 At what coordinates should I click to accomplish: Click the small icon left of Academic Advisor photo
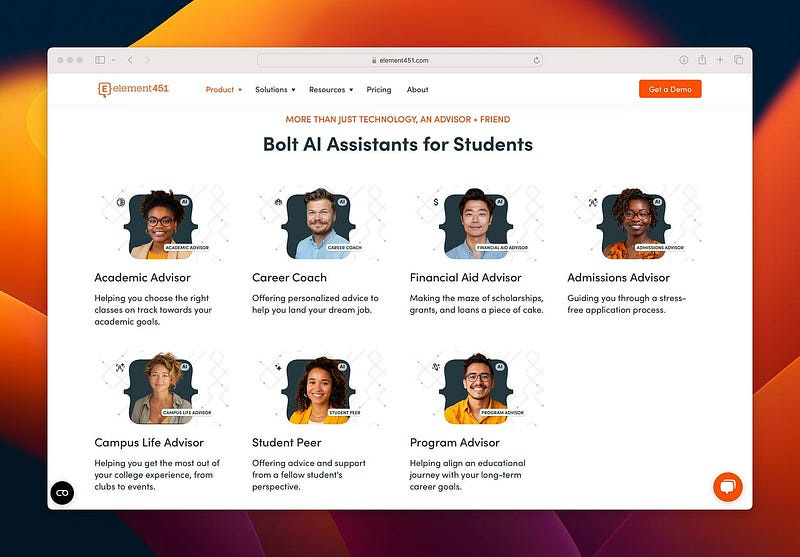121,202
